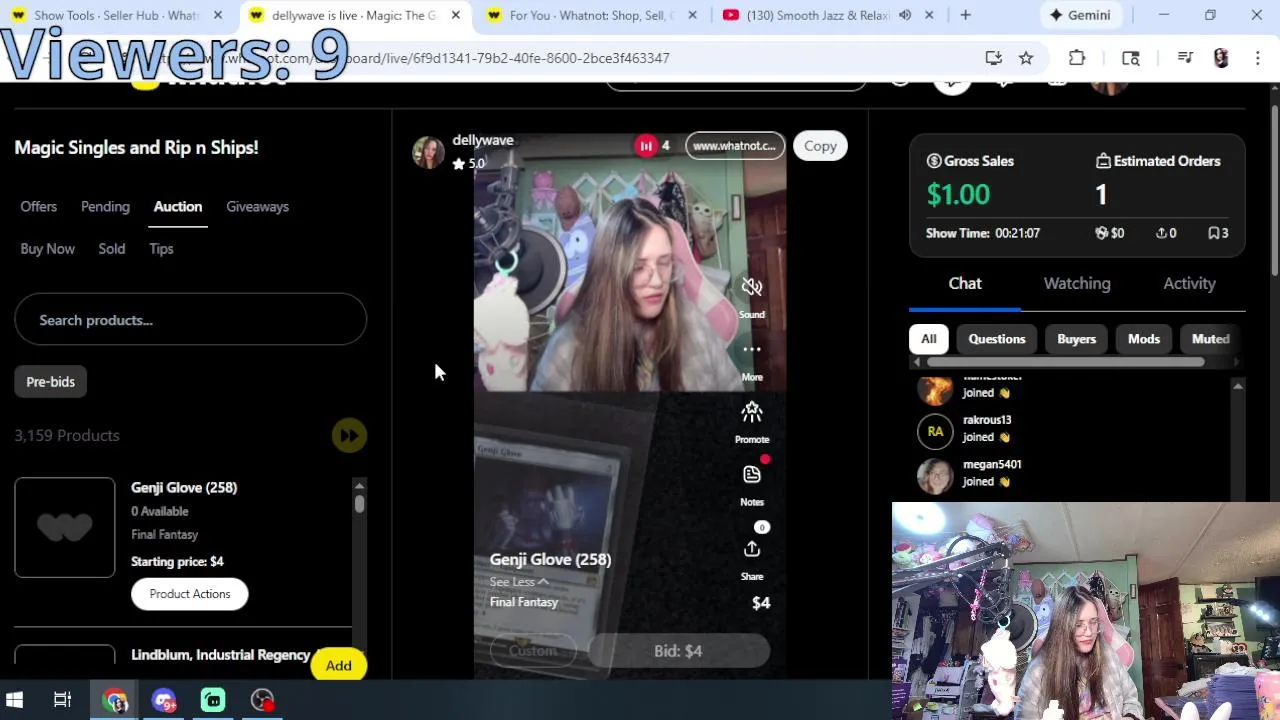Open the More options ellipsis icon
This screenshot has width=1280, height=720.
752,349
